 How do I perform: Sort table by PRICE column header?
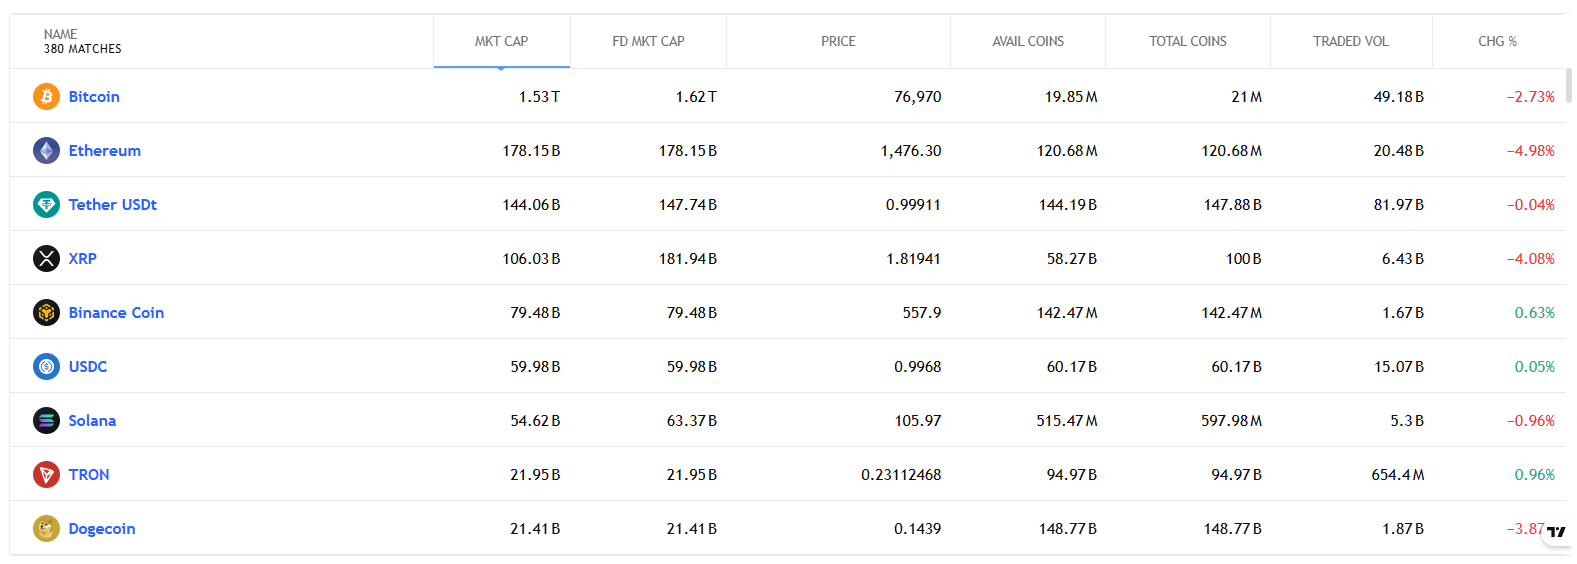838,42
